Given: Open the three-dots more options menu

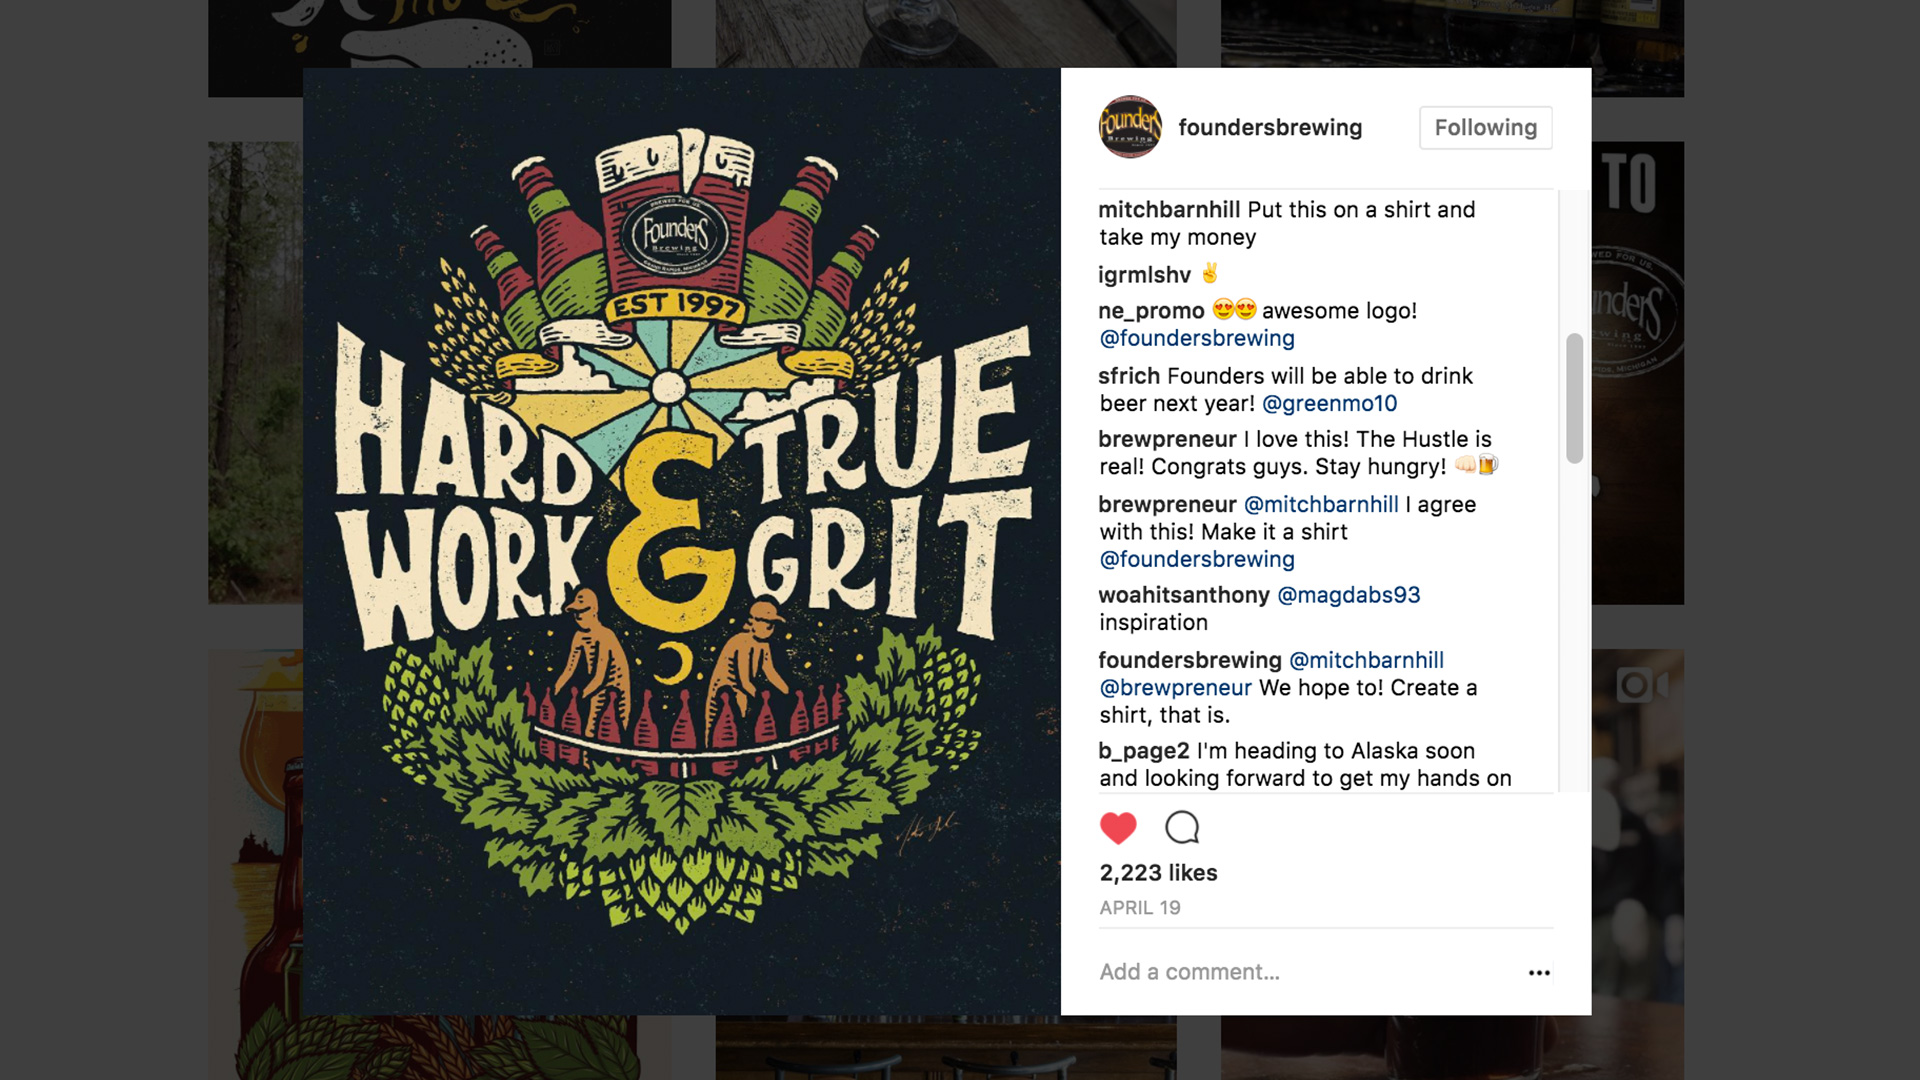Looking at the screenshot, I should pyautogui.click(x=1539, y=973).
